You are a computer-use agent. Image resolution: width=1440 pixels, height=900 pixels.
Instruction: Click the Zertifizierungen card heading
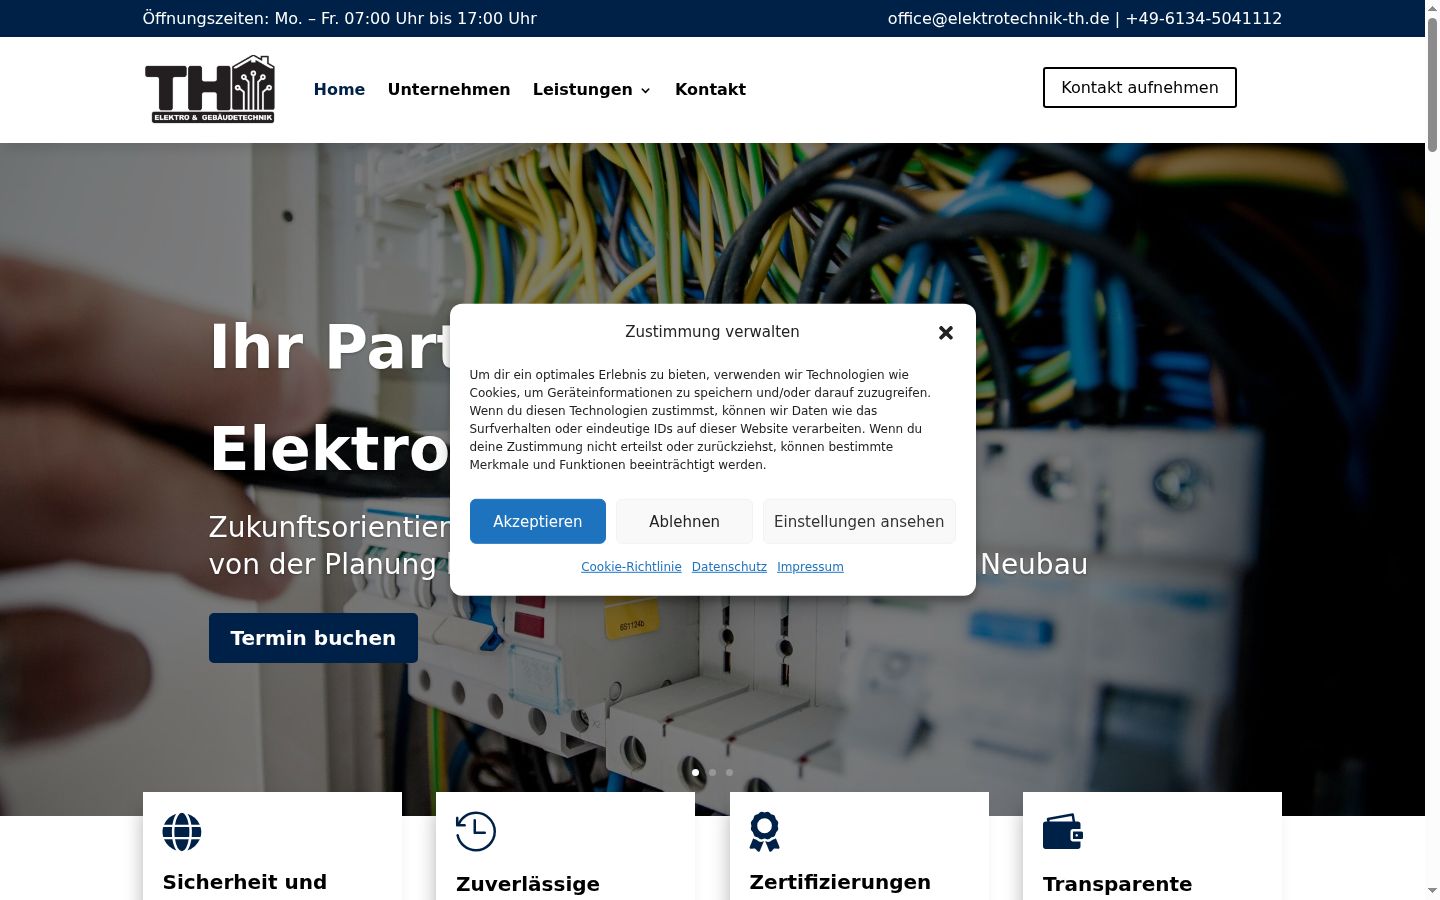[840, 882]
